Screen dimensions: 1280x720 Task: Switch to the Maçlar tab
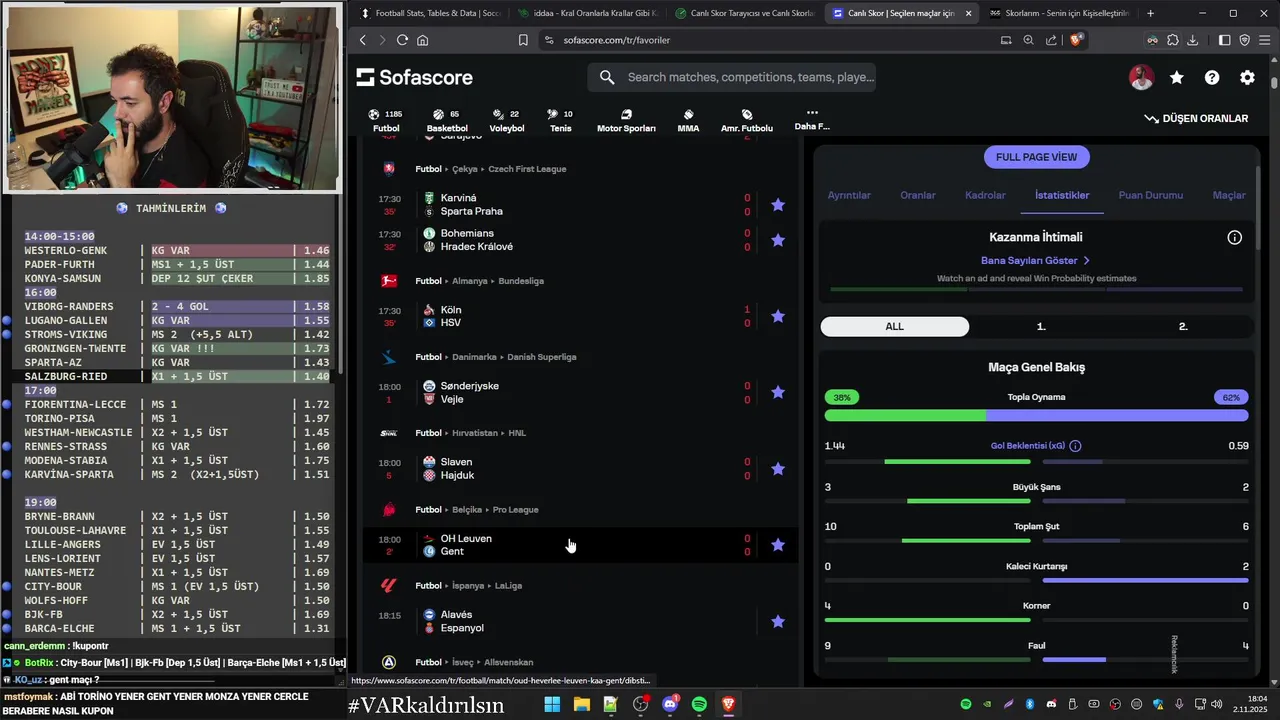click(1229, 195)
